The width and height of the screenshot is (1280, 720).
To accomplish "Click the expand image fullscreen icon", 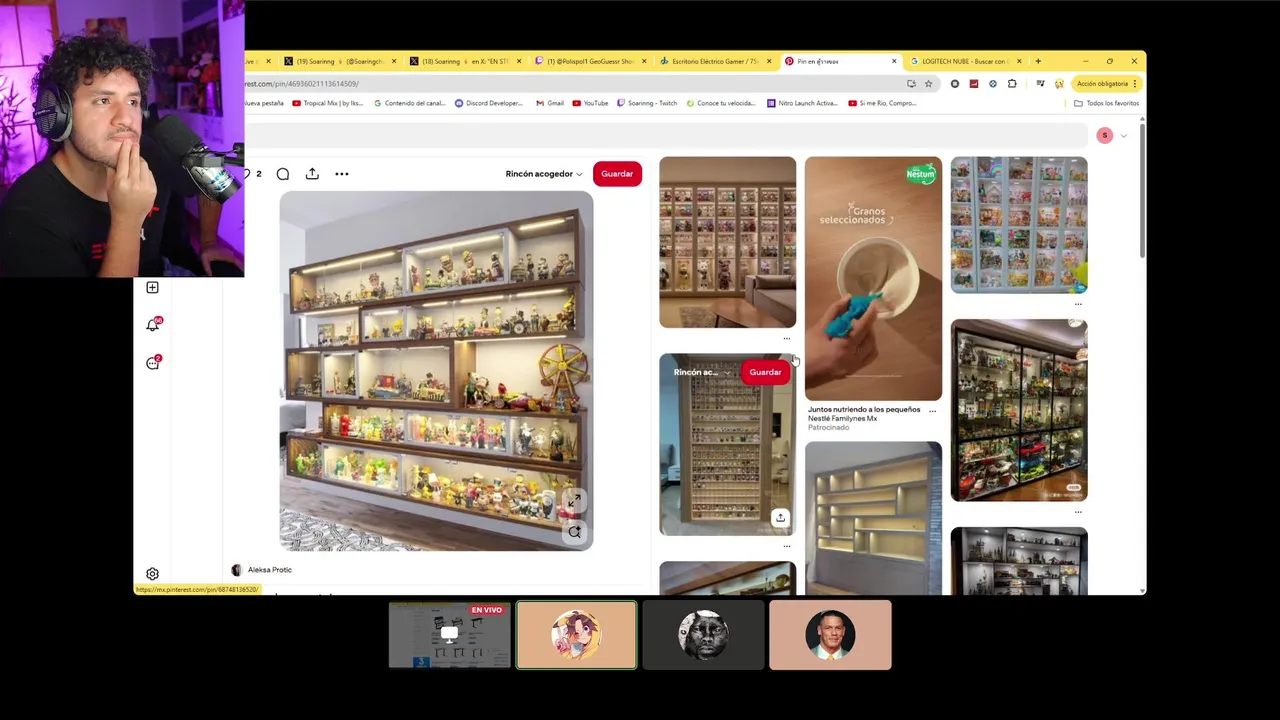I will pyautogui.click(x=574, y=501).
